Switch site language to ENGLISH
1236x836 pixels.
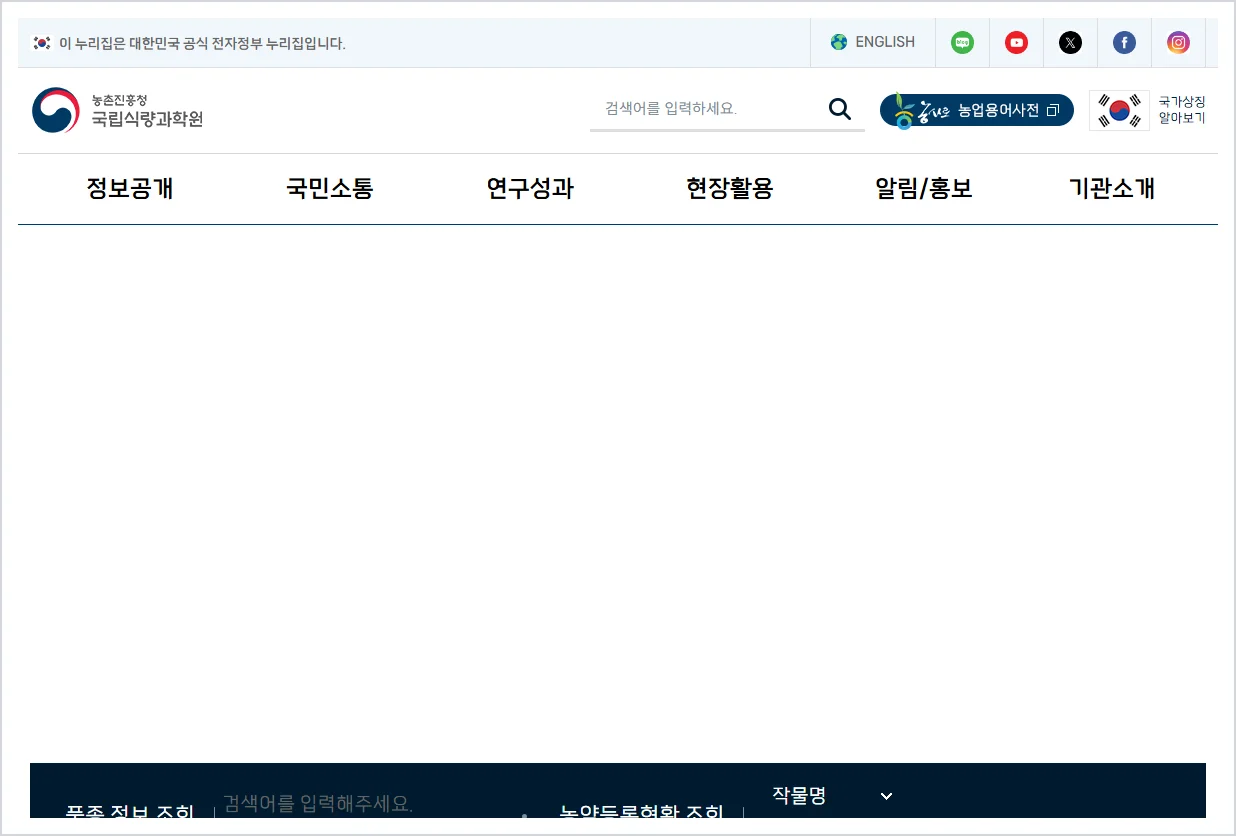click(x=873, y=42)
